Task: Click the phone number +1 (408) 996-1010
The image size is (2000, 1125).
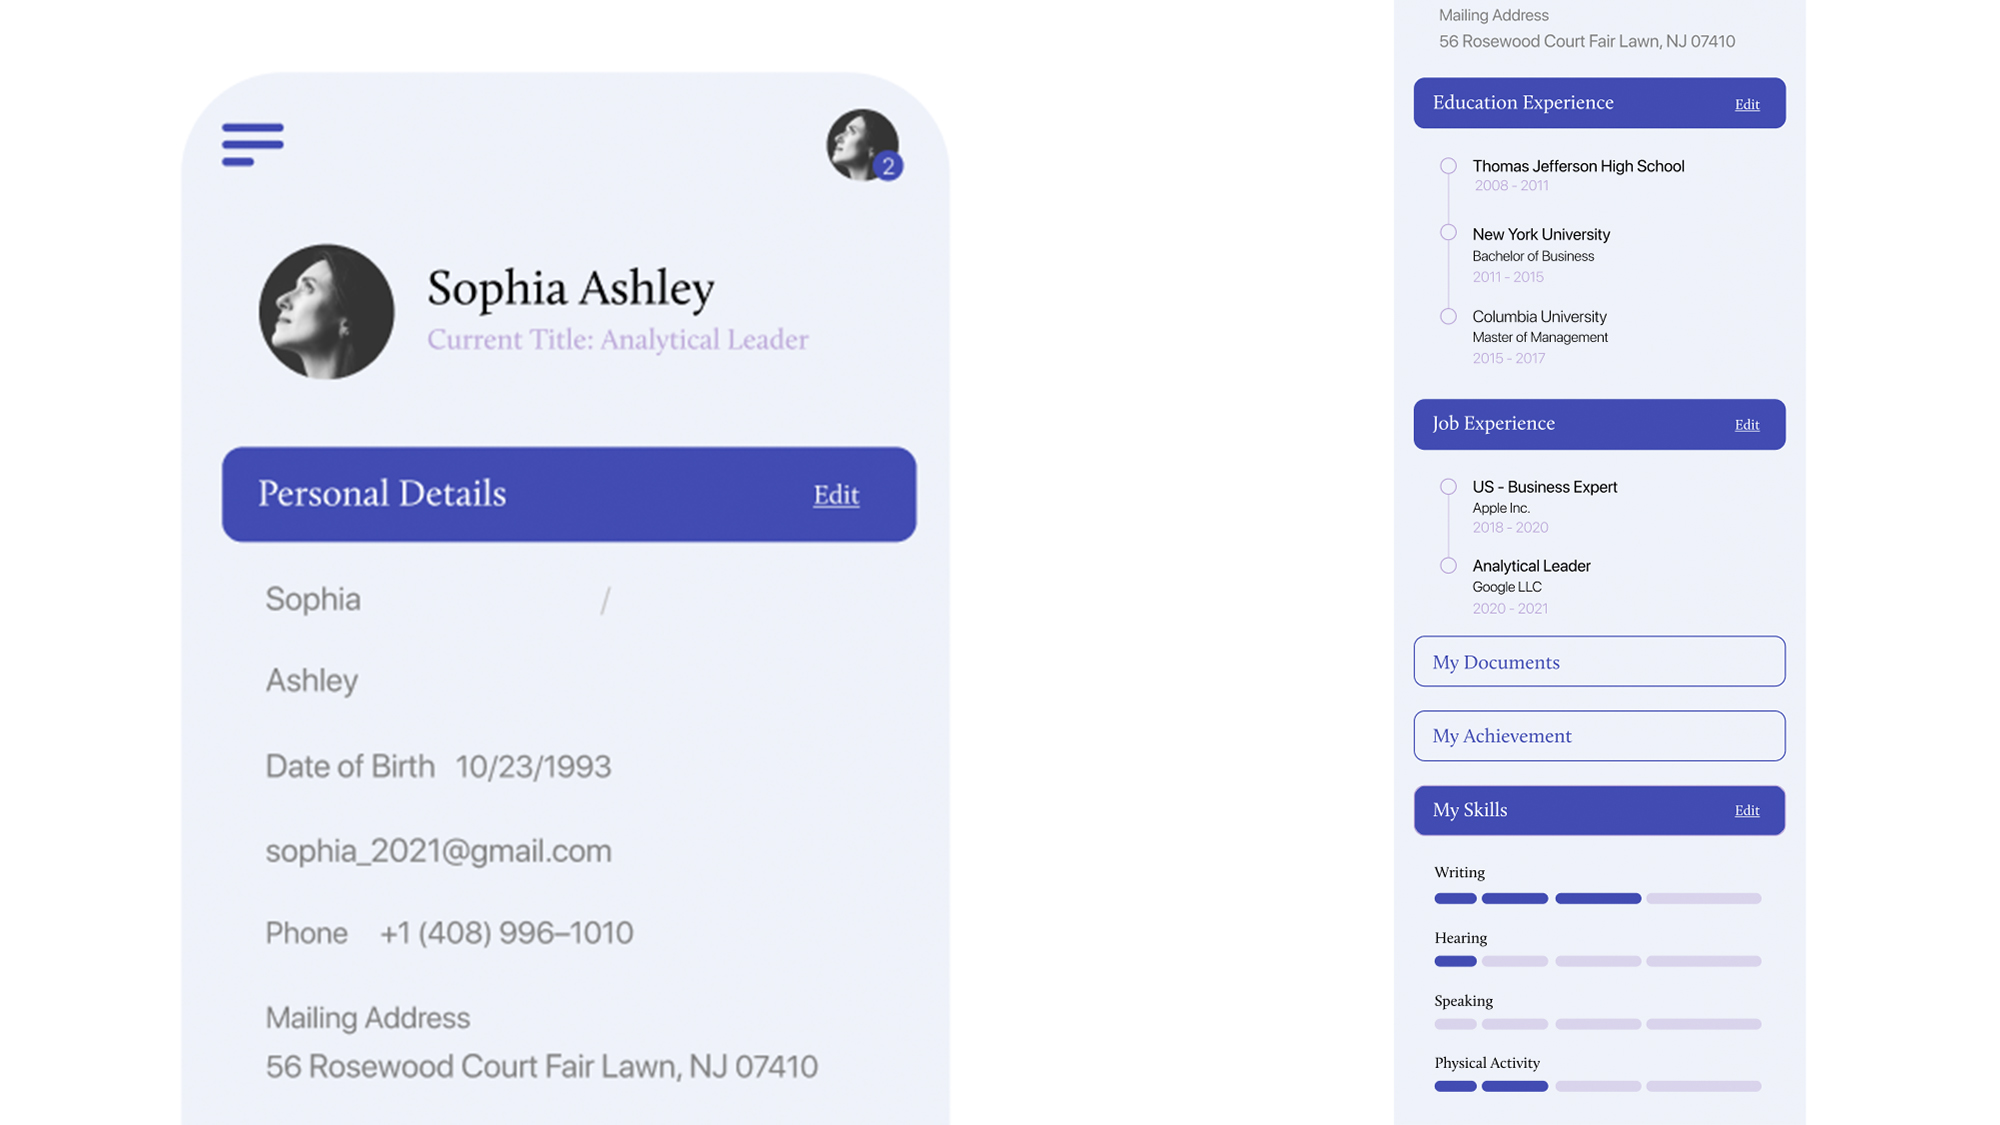Action: [x=506, y=933]
